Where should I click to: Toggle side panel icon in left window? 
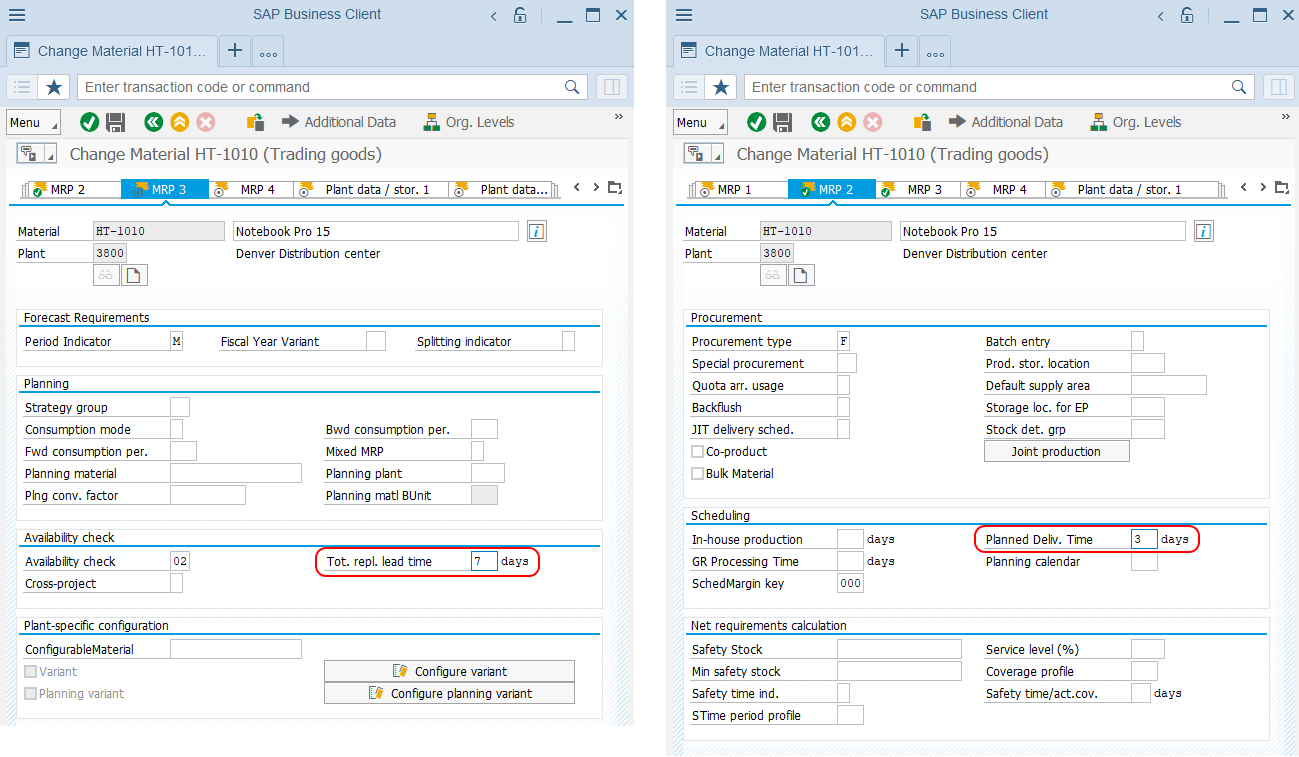click(612, 87)
